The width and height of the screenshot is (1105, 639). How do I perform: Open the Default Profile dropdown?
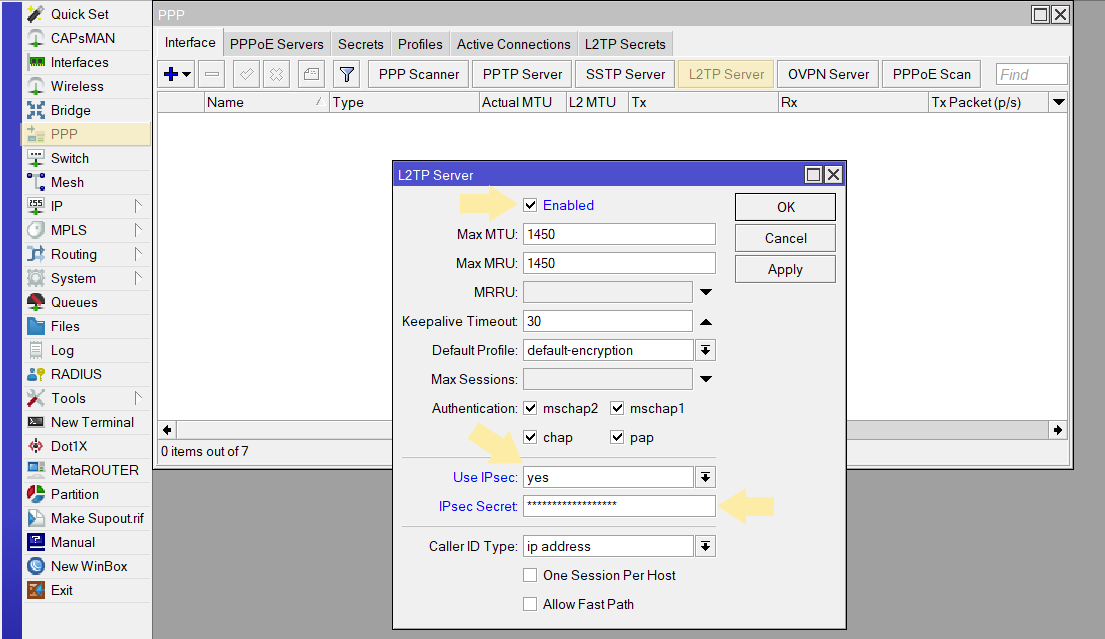click(x=705, y=350)
